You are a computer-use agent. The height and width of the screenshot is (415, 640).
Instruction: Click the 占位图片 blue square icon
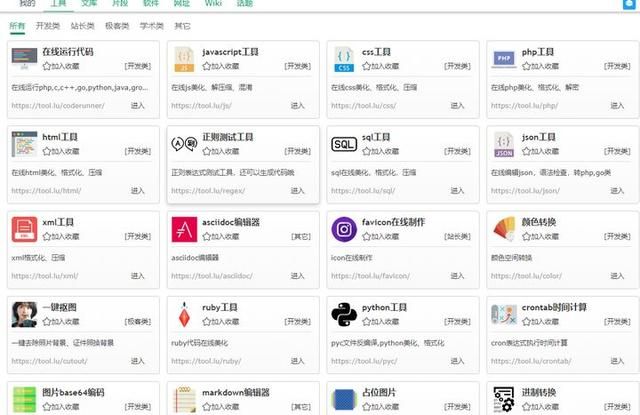click(x=344, y=400)
